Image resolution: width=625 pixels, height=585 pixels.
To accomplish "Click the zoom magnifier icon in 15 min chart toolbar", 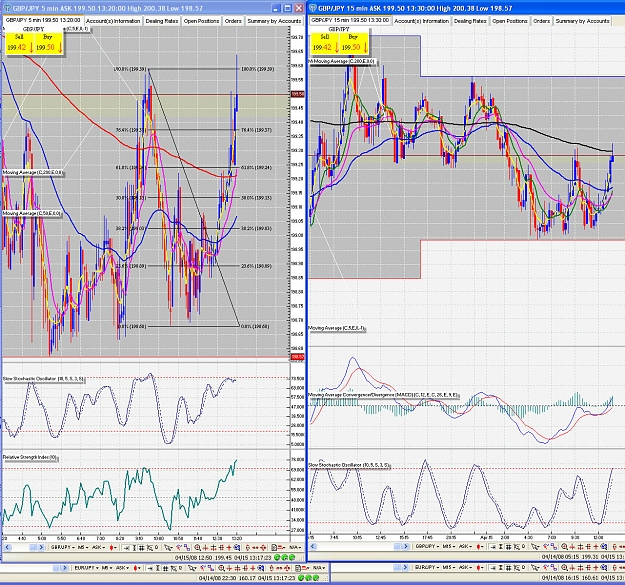I will pyautogui.click(x=564, y=546).
